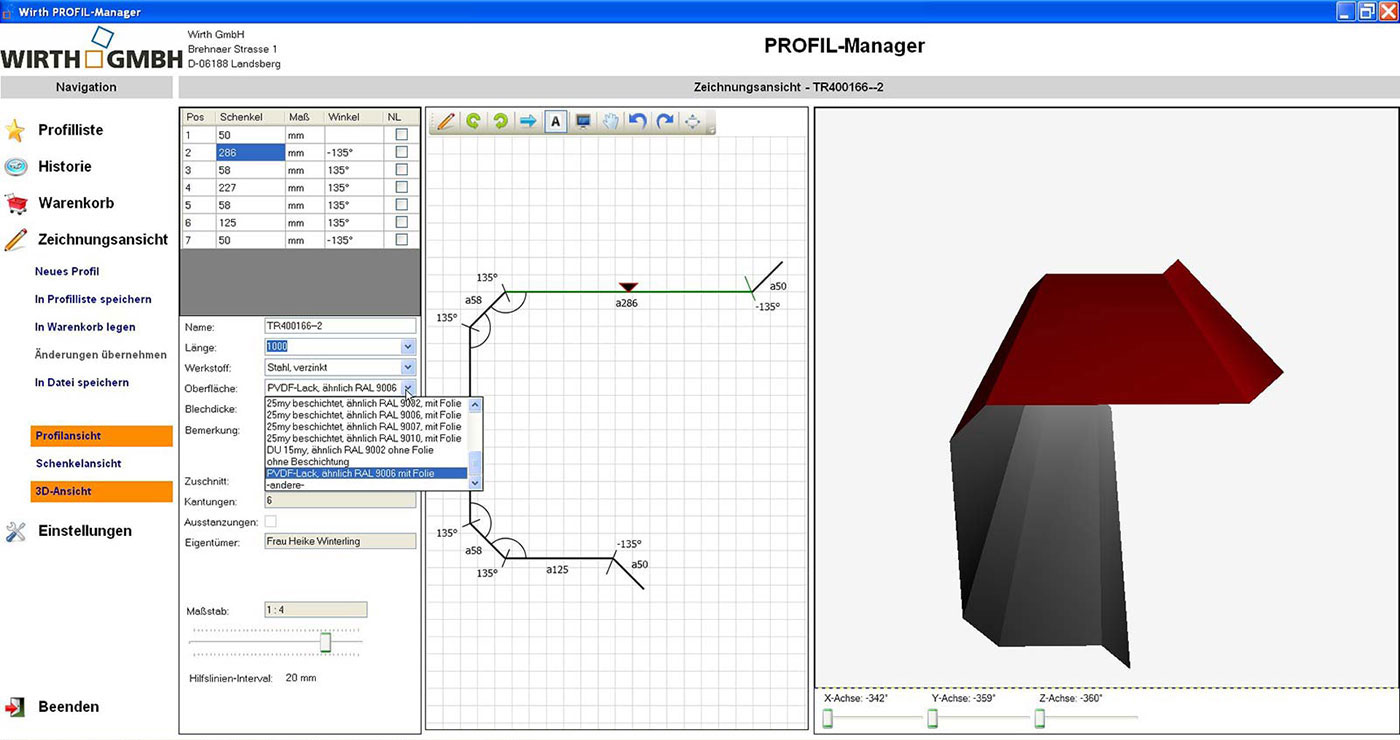
Task: Select the hand pan tool
Action: click(x=610, y=121)
